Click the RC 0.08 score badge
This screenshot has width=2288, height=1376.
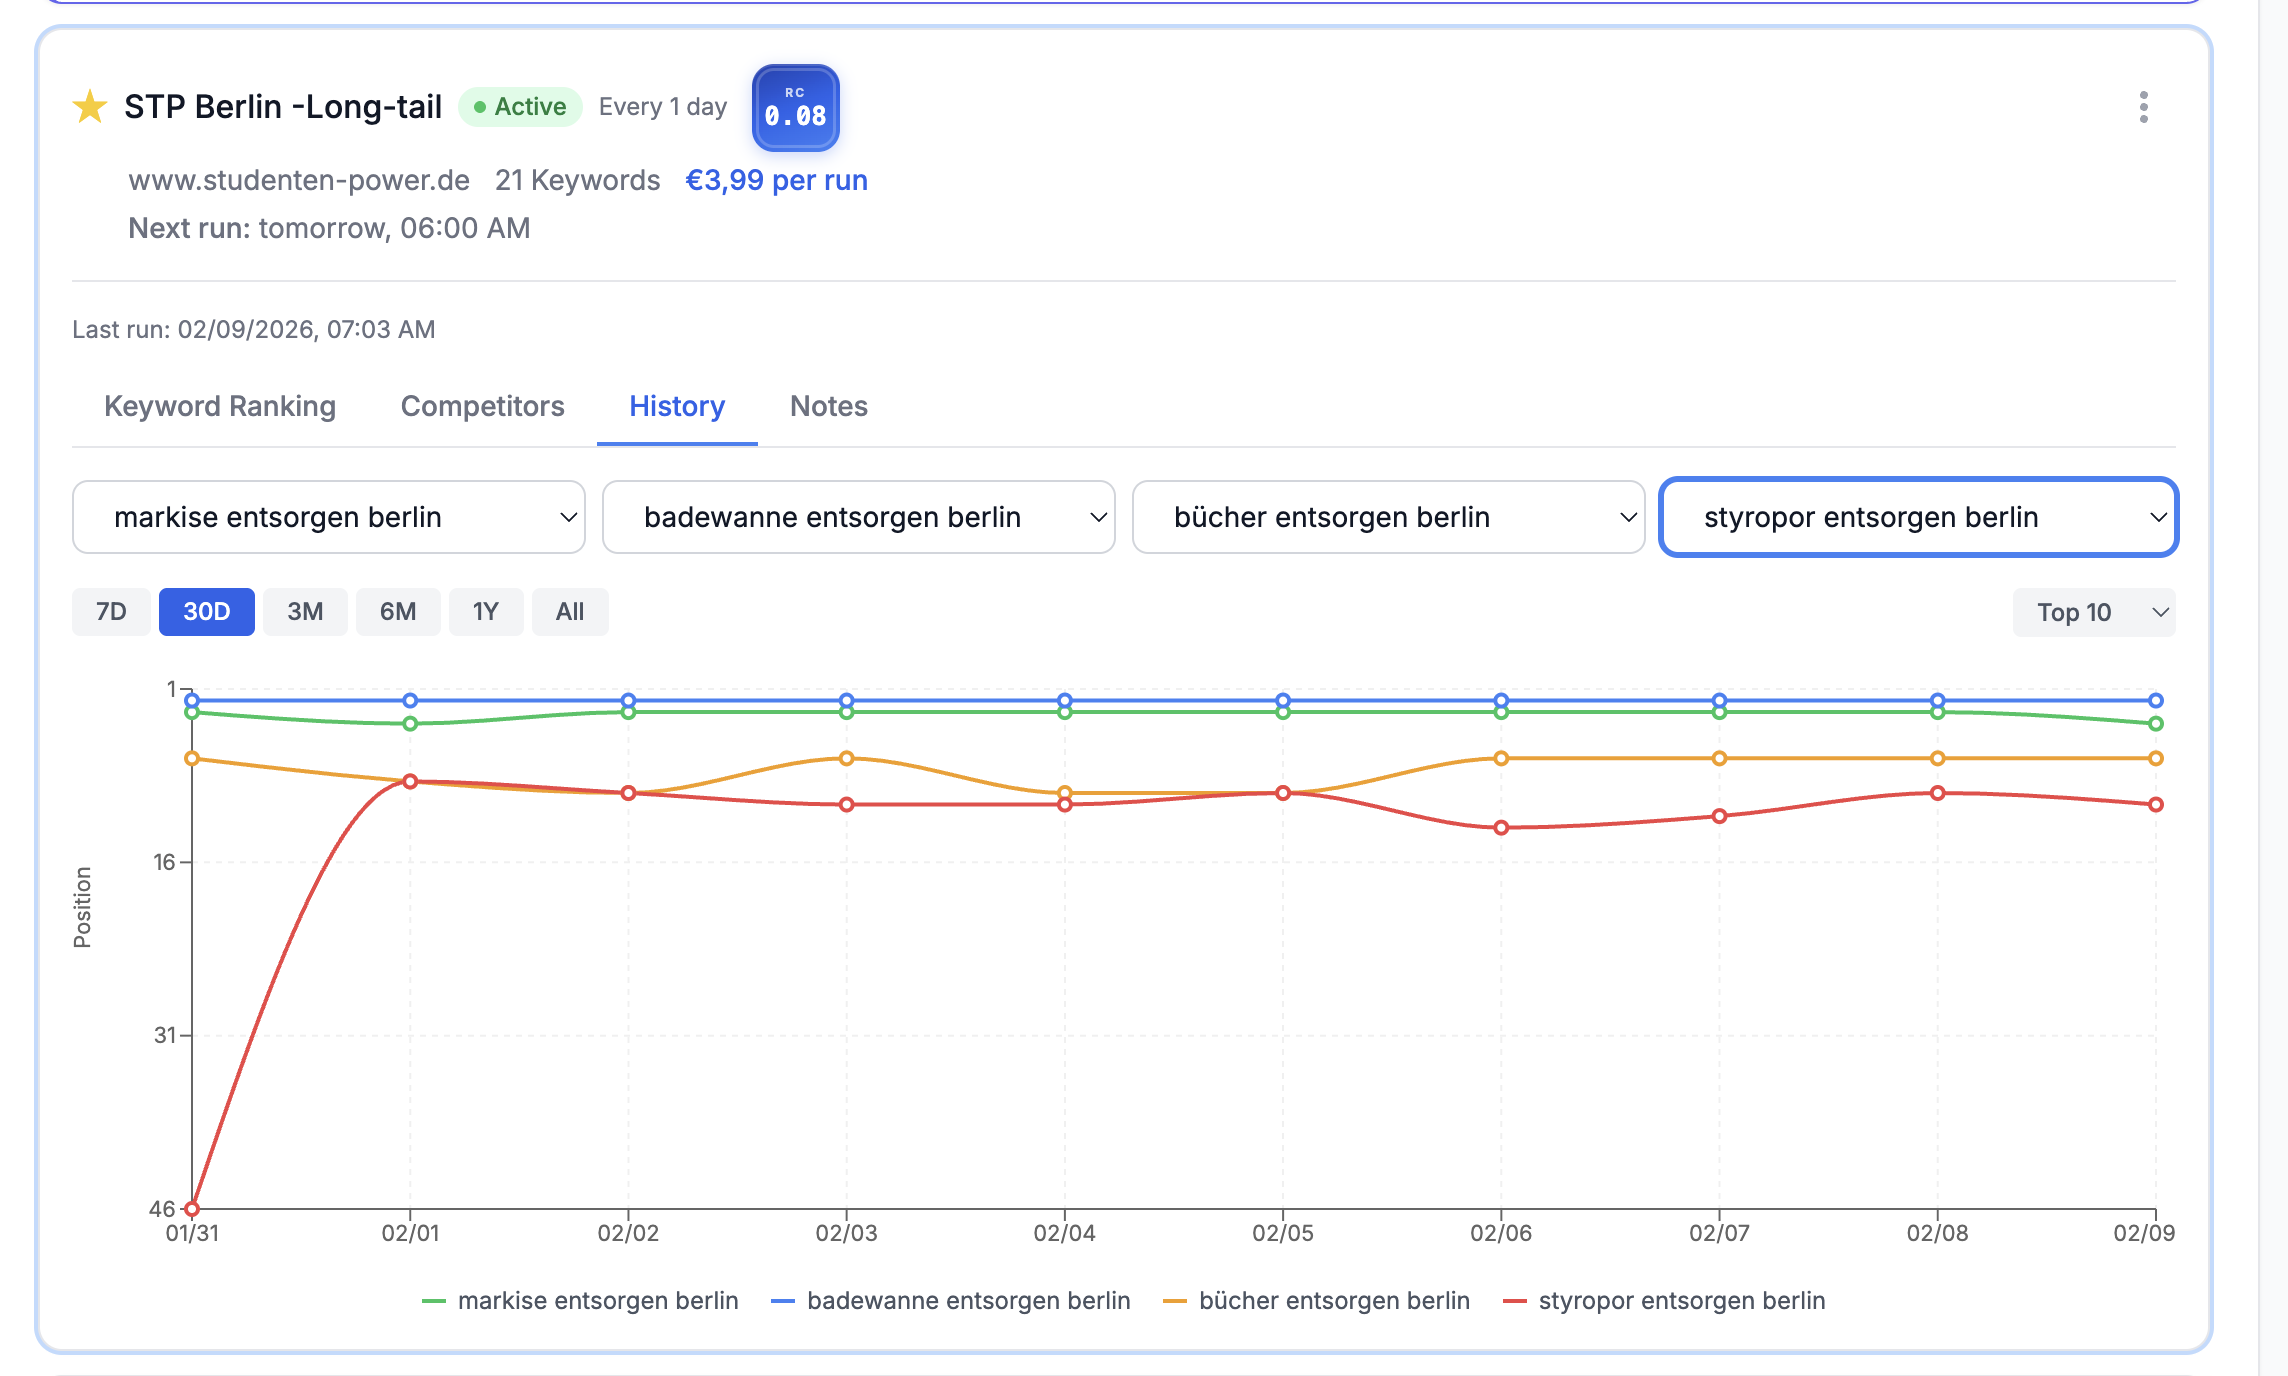tap(795, 108)
